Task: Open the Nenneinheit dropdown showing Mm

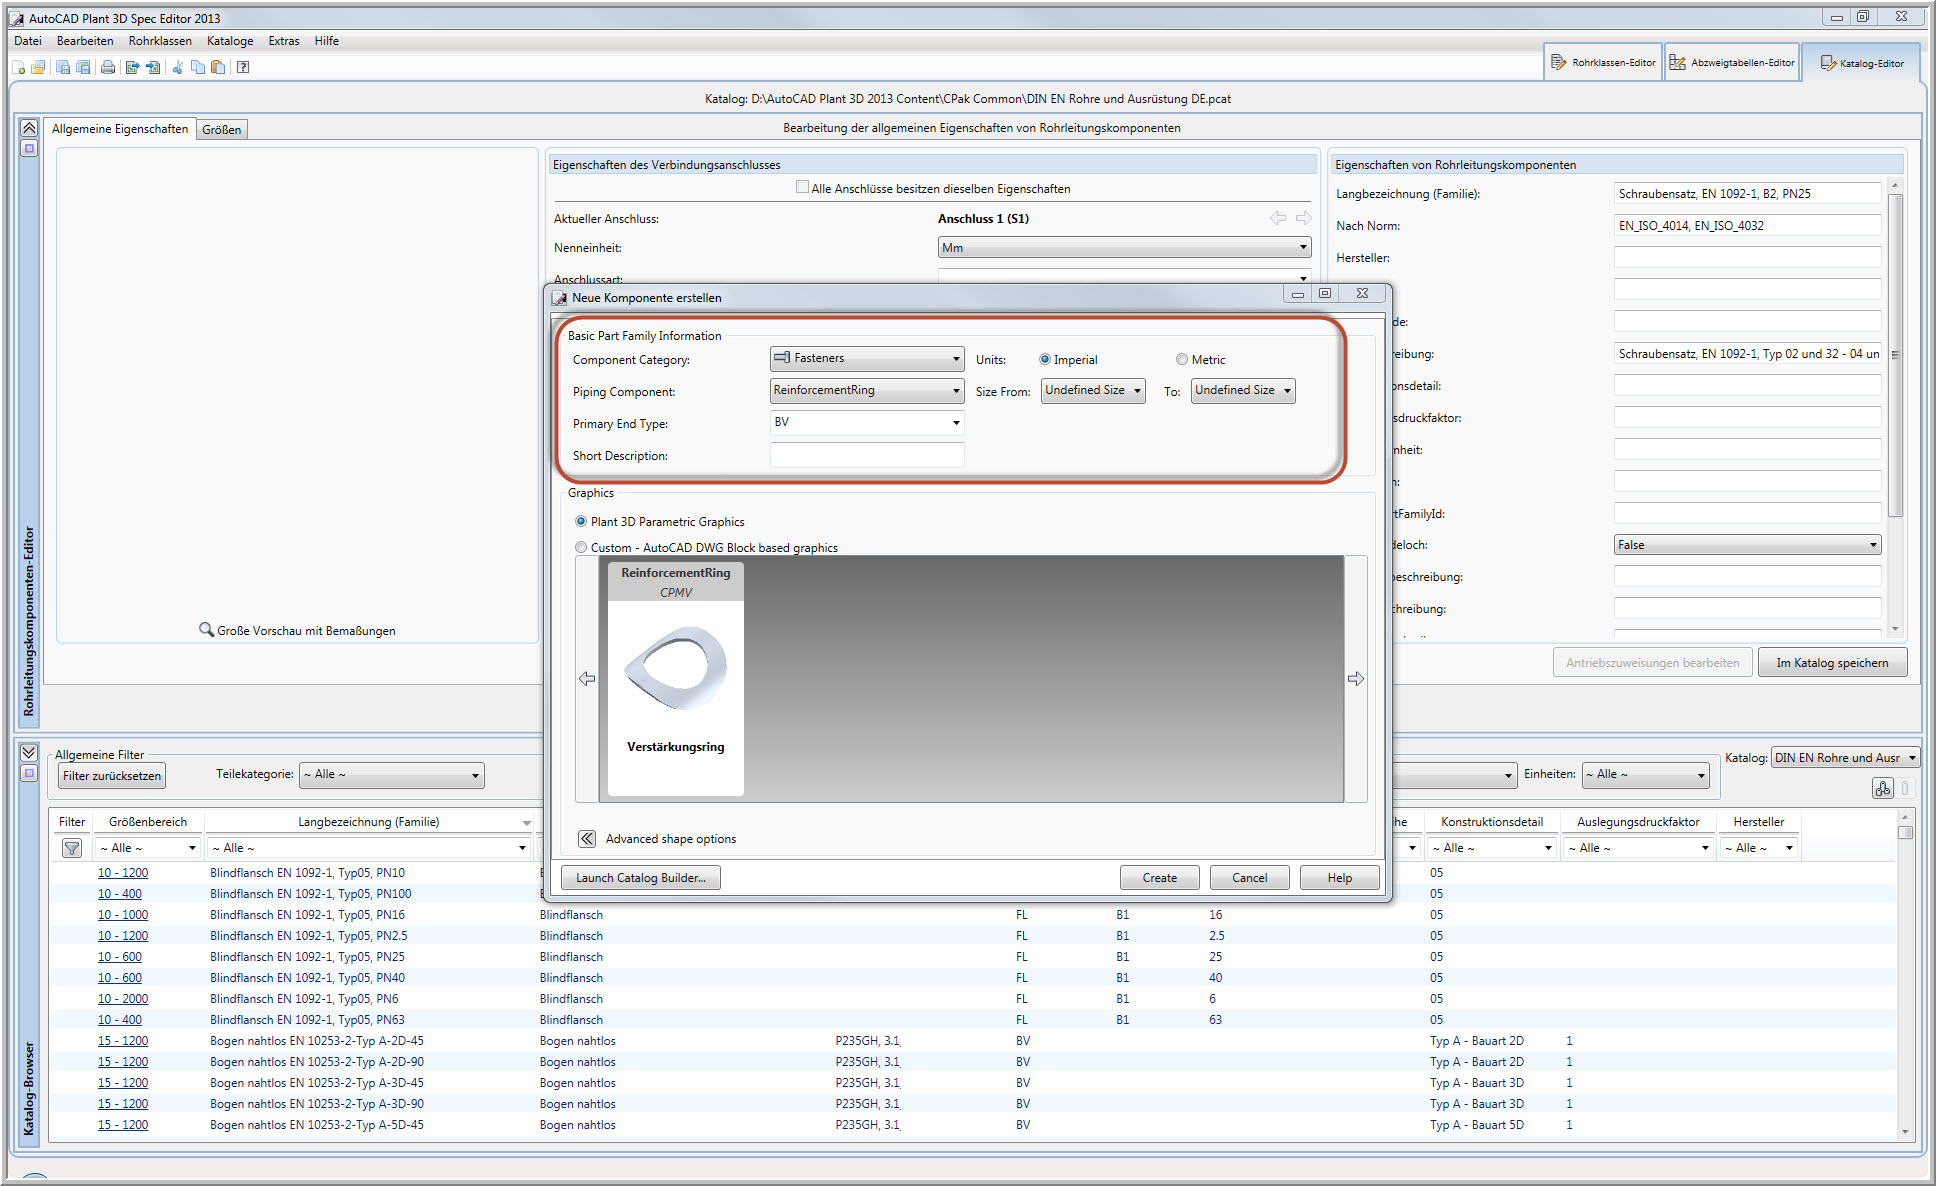Action: 1125,247
